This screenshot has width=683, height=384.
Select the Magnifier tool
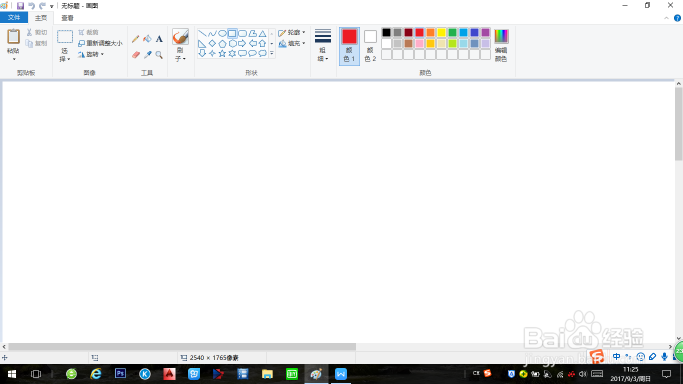[159, 55]
